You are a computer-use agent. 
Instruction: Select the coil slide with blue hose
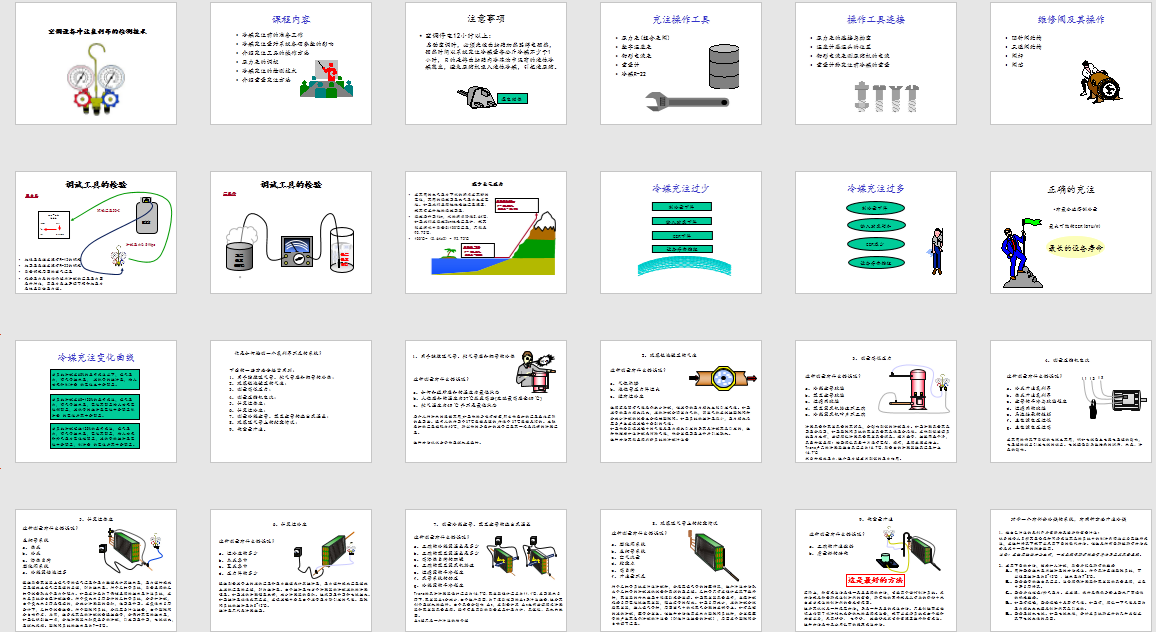[96, 570]
